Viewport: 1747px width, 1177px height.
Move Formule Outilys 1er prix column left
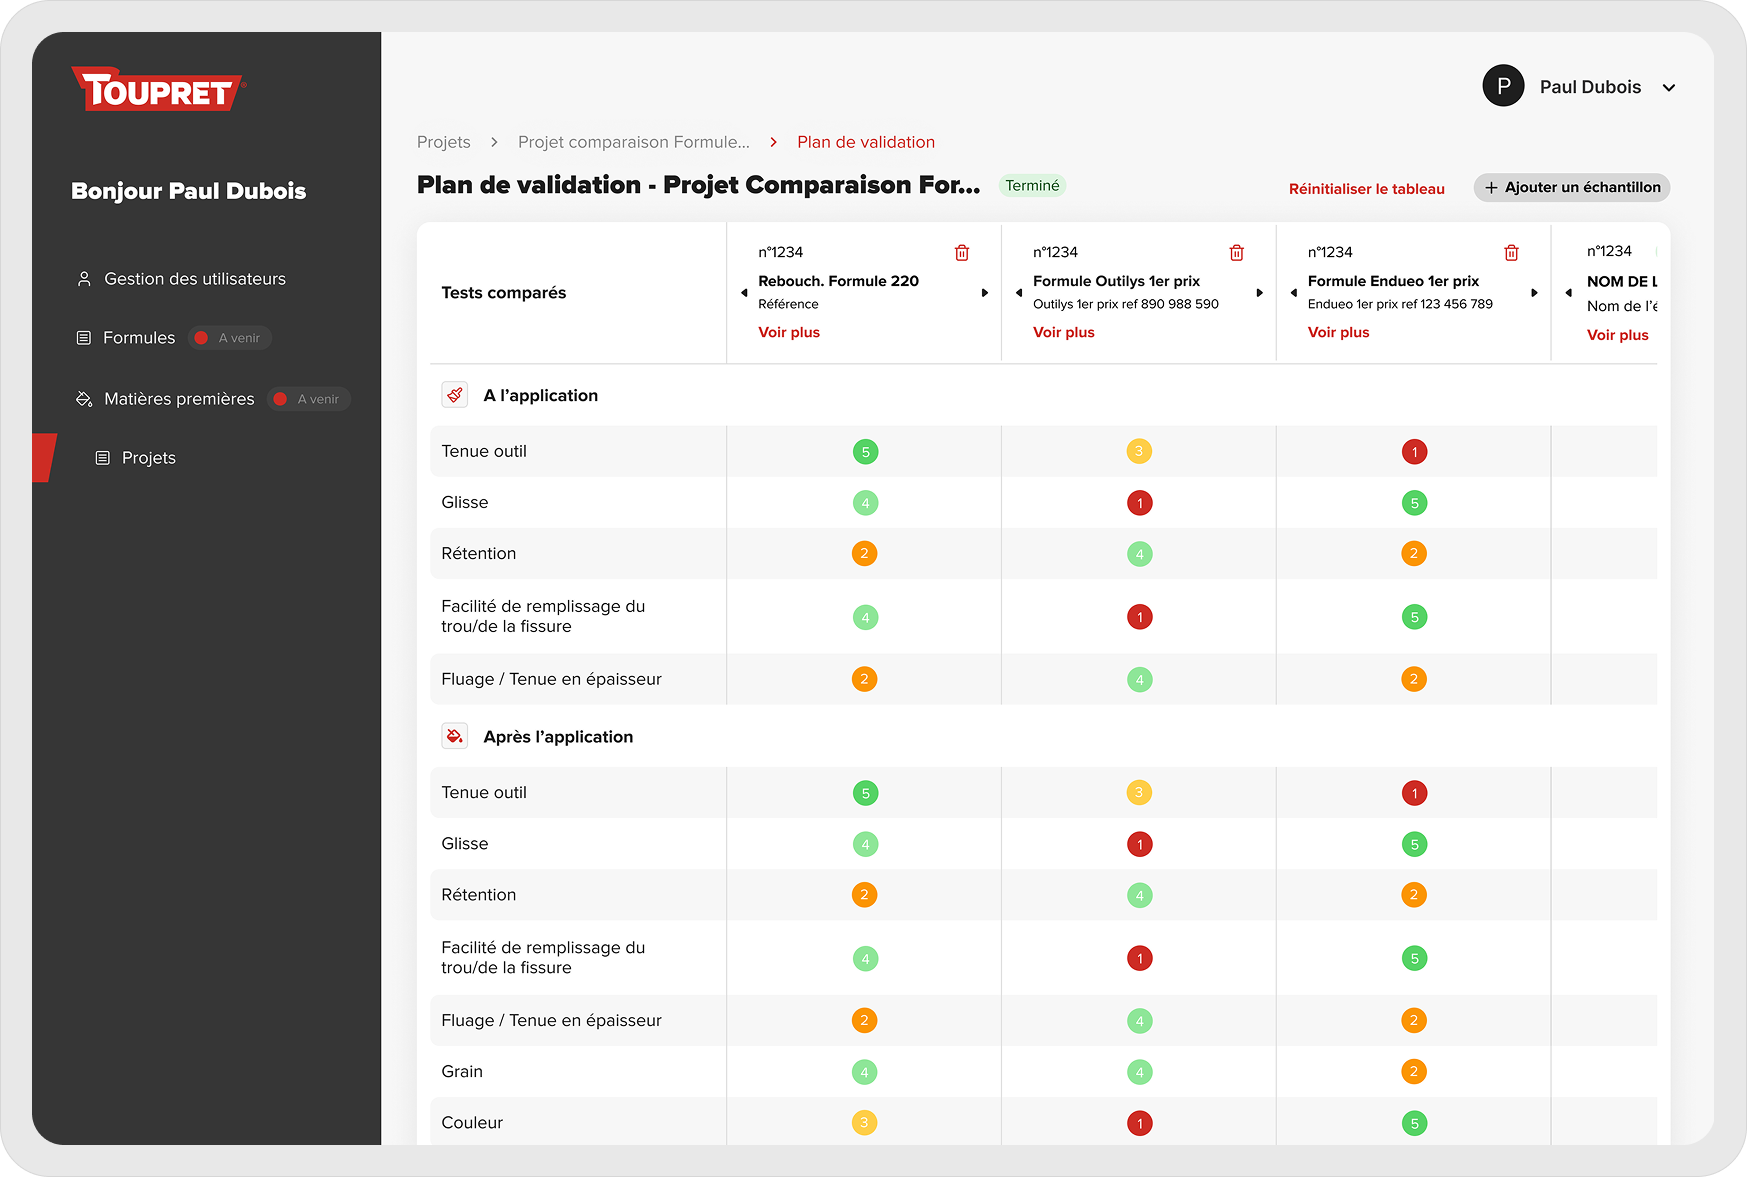[x=1019, y=293]
